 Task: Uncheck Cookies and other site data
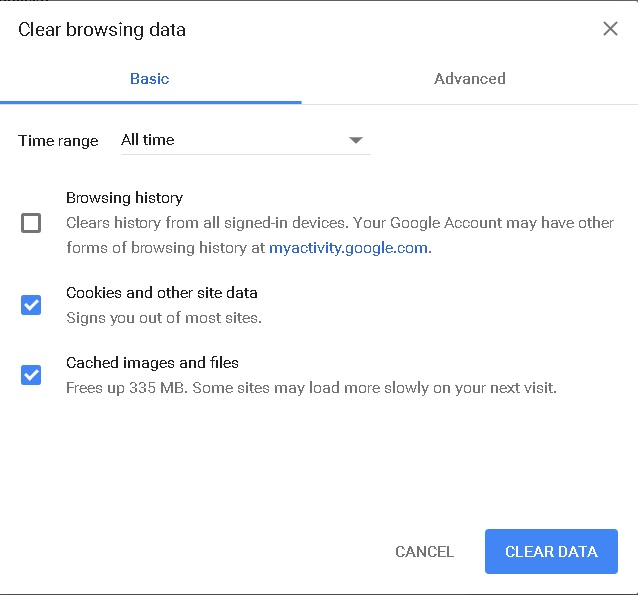click(31, 305)
